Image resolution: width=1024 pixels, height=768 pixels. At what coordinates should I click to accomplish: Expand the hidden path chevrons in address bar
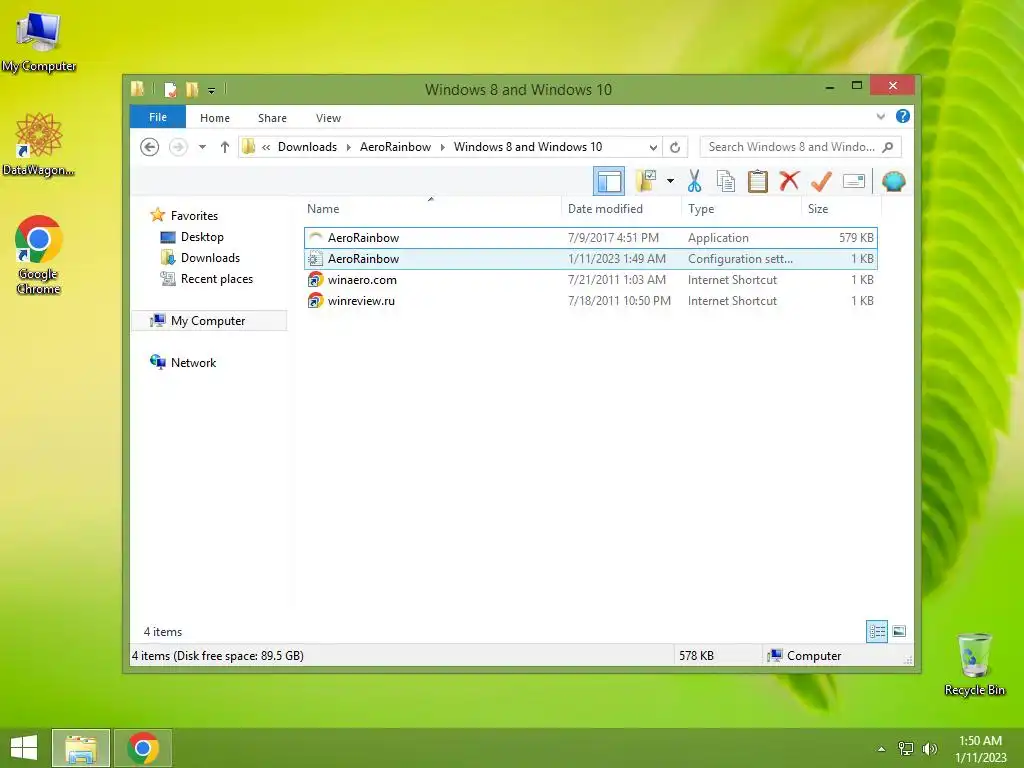pyautogui.click(x=266, y=148)
